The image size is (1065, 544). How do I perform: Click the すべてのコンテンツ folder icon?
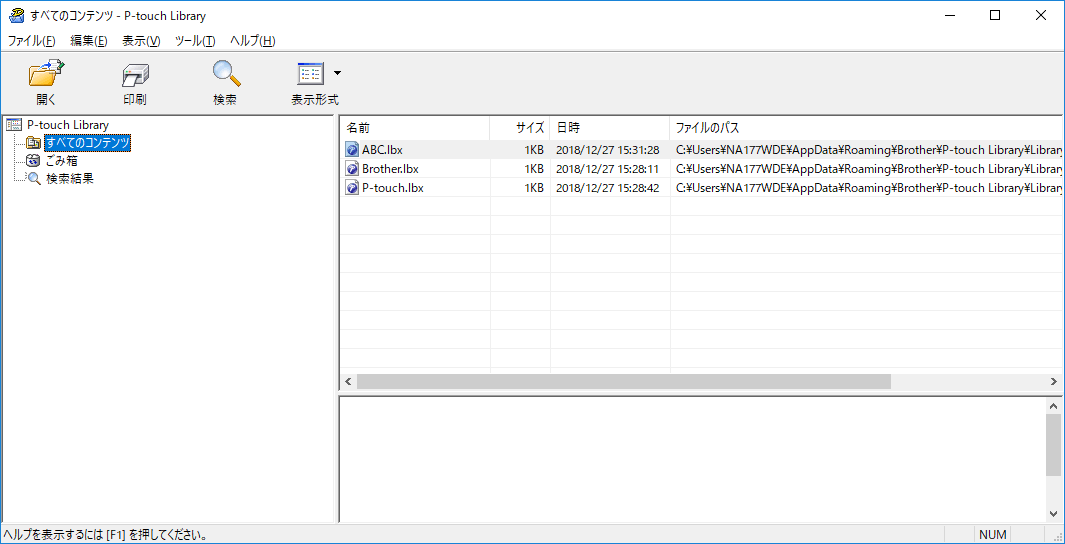click(33, 143)
